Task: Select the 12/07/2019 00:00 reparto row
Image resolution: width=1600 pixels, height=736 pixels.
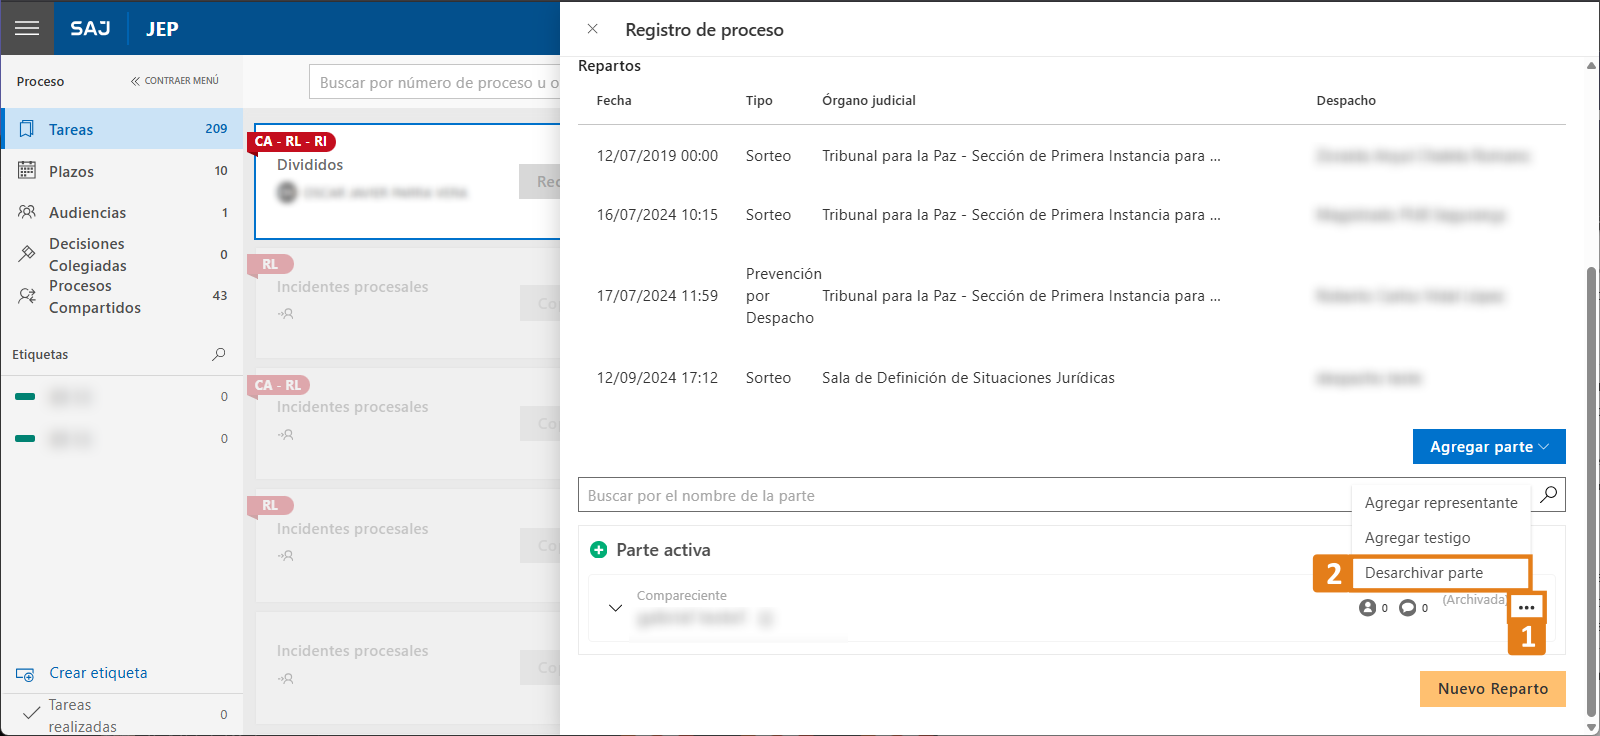Action: pos(1072,156)
